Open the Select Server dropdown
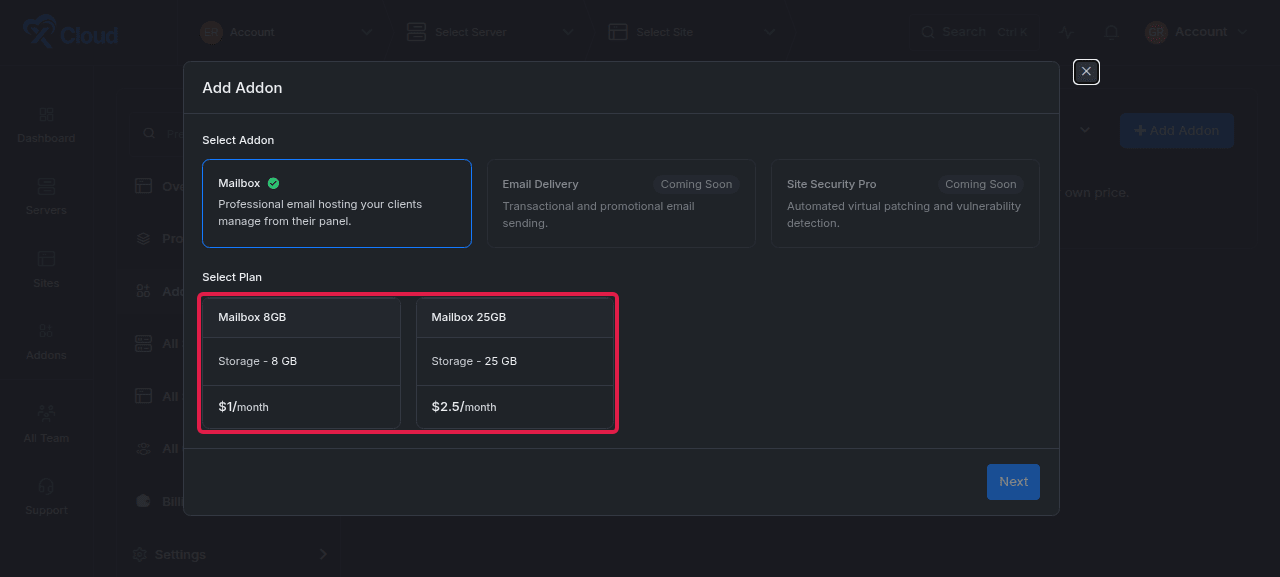Viewport: 1280px width, 577px height. click(490, 32)
